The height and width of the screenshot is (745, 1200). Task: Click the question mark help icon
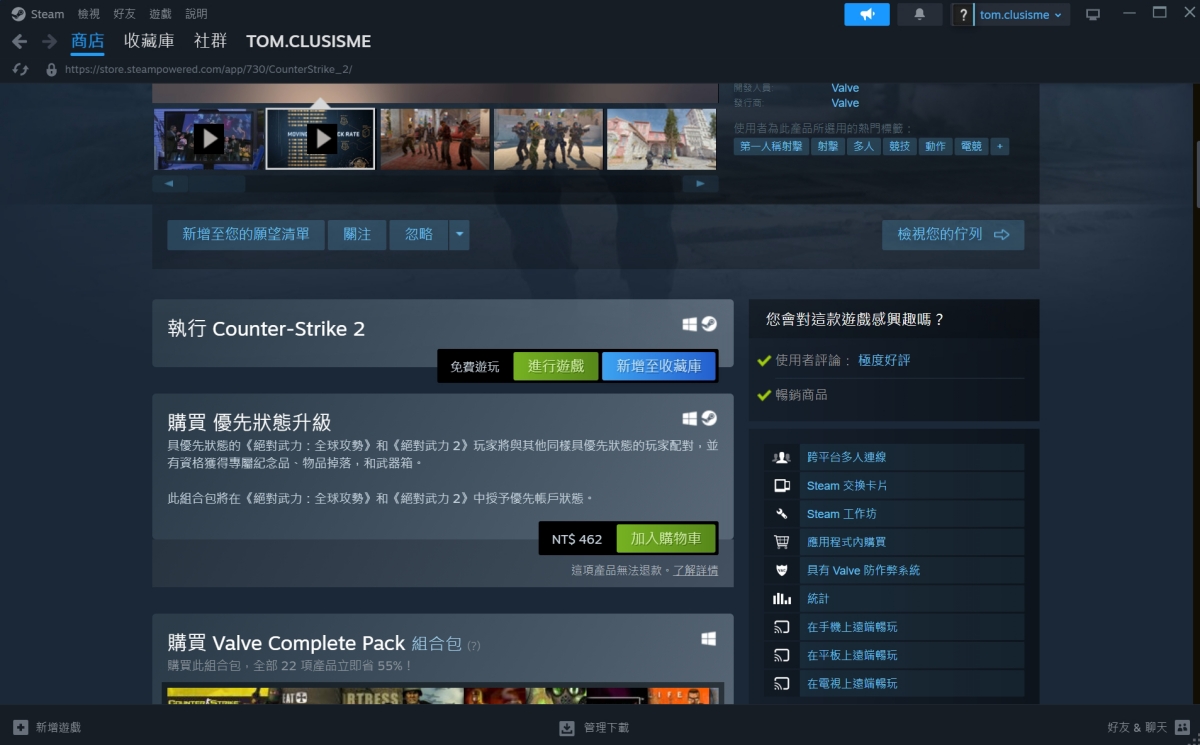coord(962,15)
